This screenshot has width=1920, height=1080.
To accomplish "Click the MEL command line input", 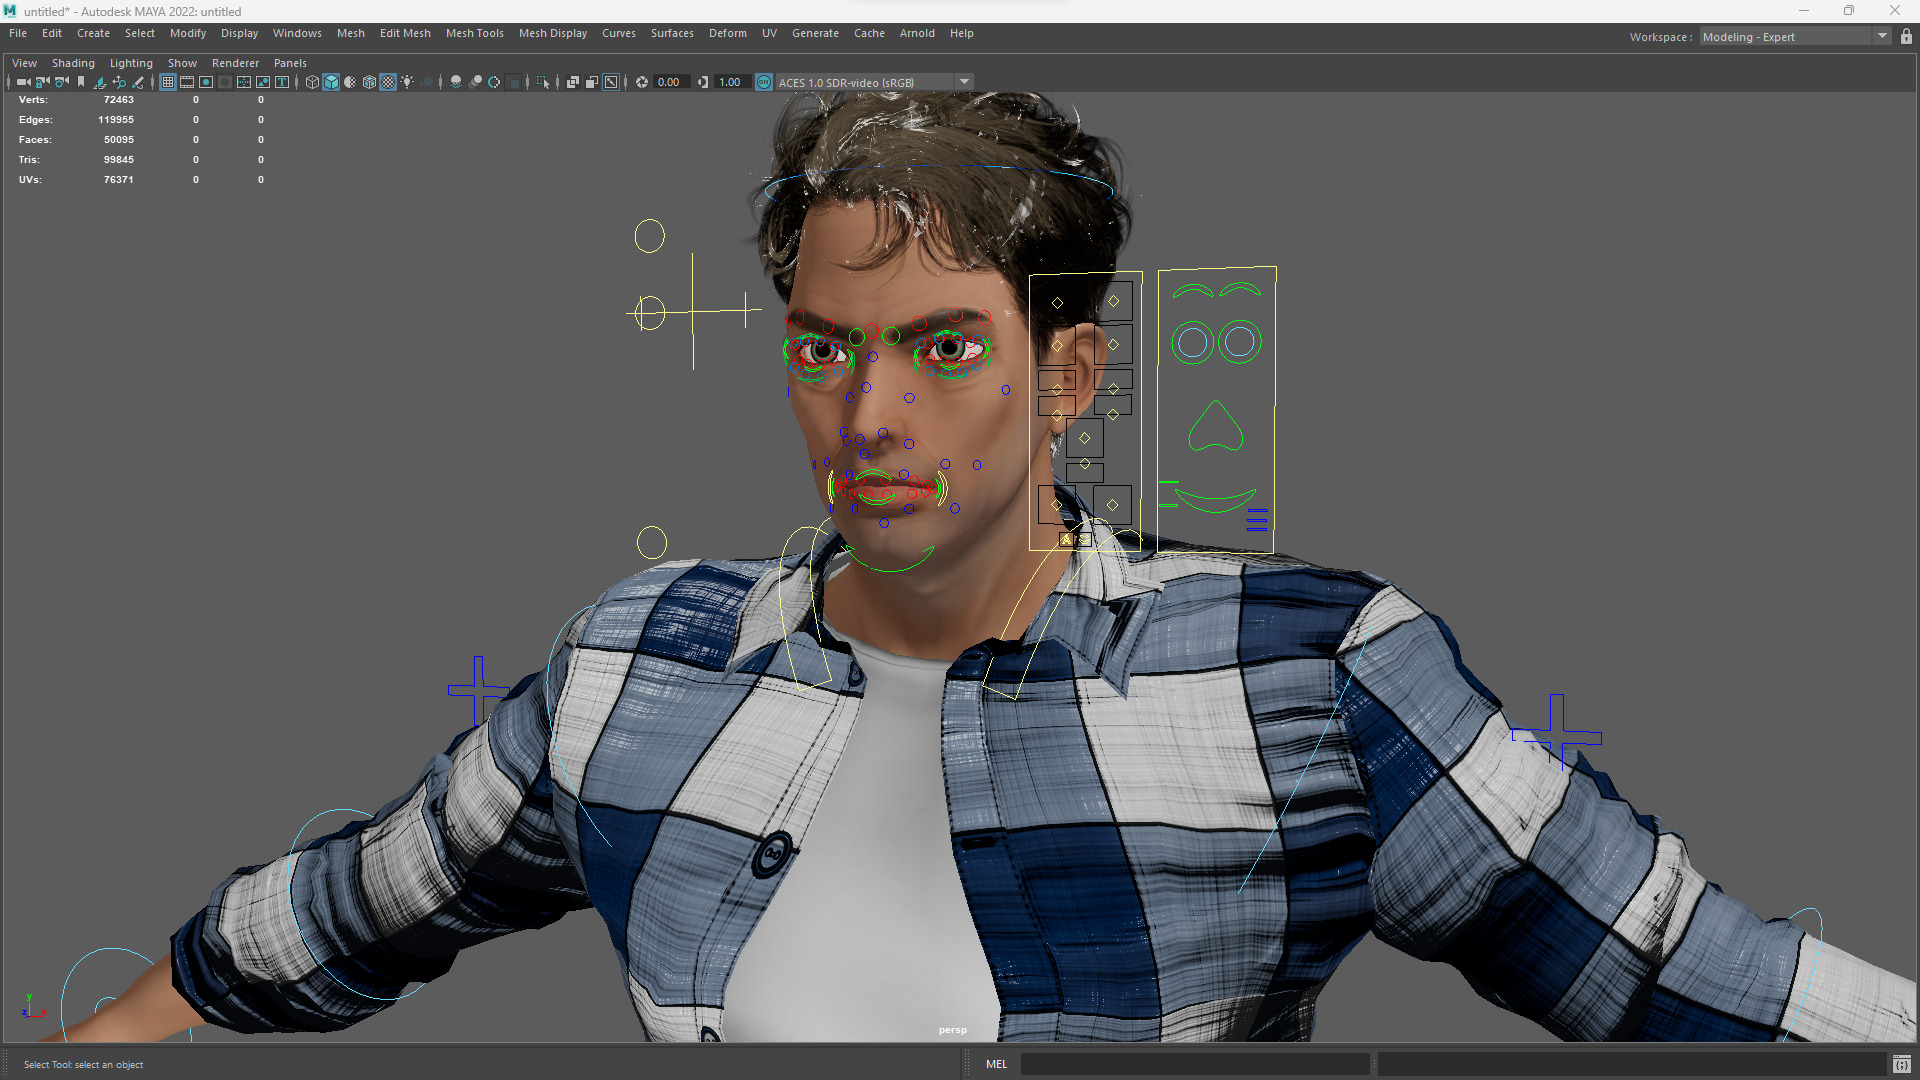I will (x=1194, y=1064).
